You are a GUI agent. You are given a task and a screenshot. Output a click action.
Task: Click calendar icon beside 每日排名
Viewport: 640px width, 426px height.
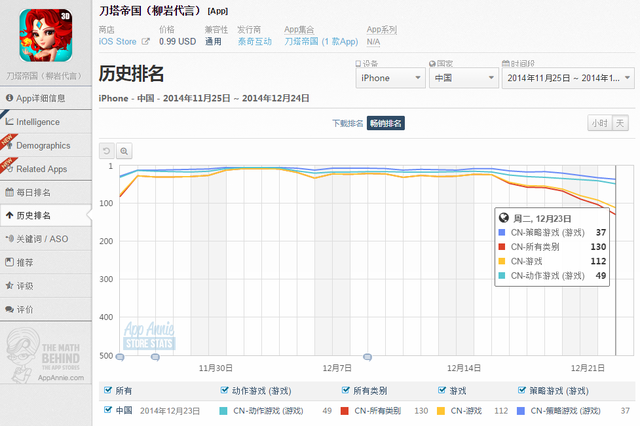(x=9, y=192)
